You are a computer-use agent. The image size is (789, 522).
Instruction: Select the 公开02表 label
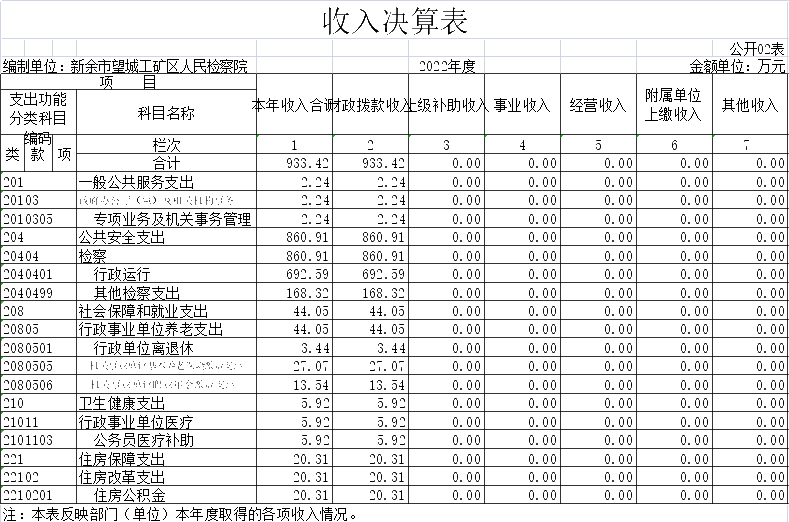point(757,49)
